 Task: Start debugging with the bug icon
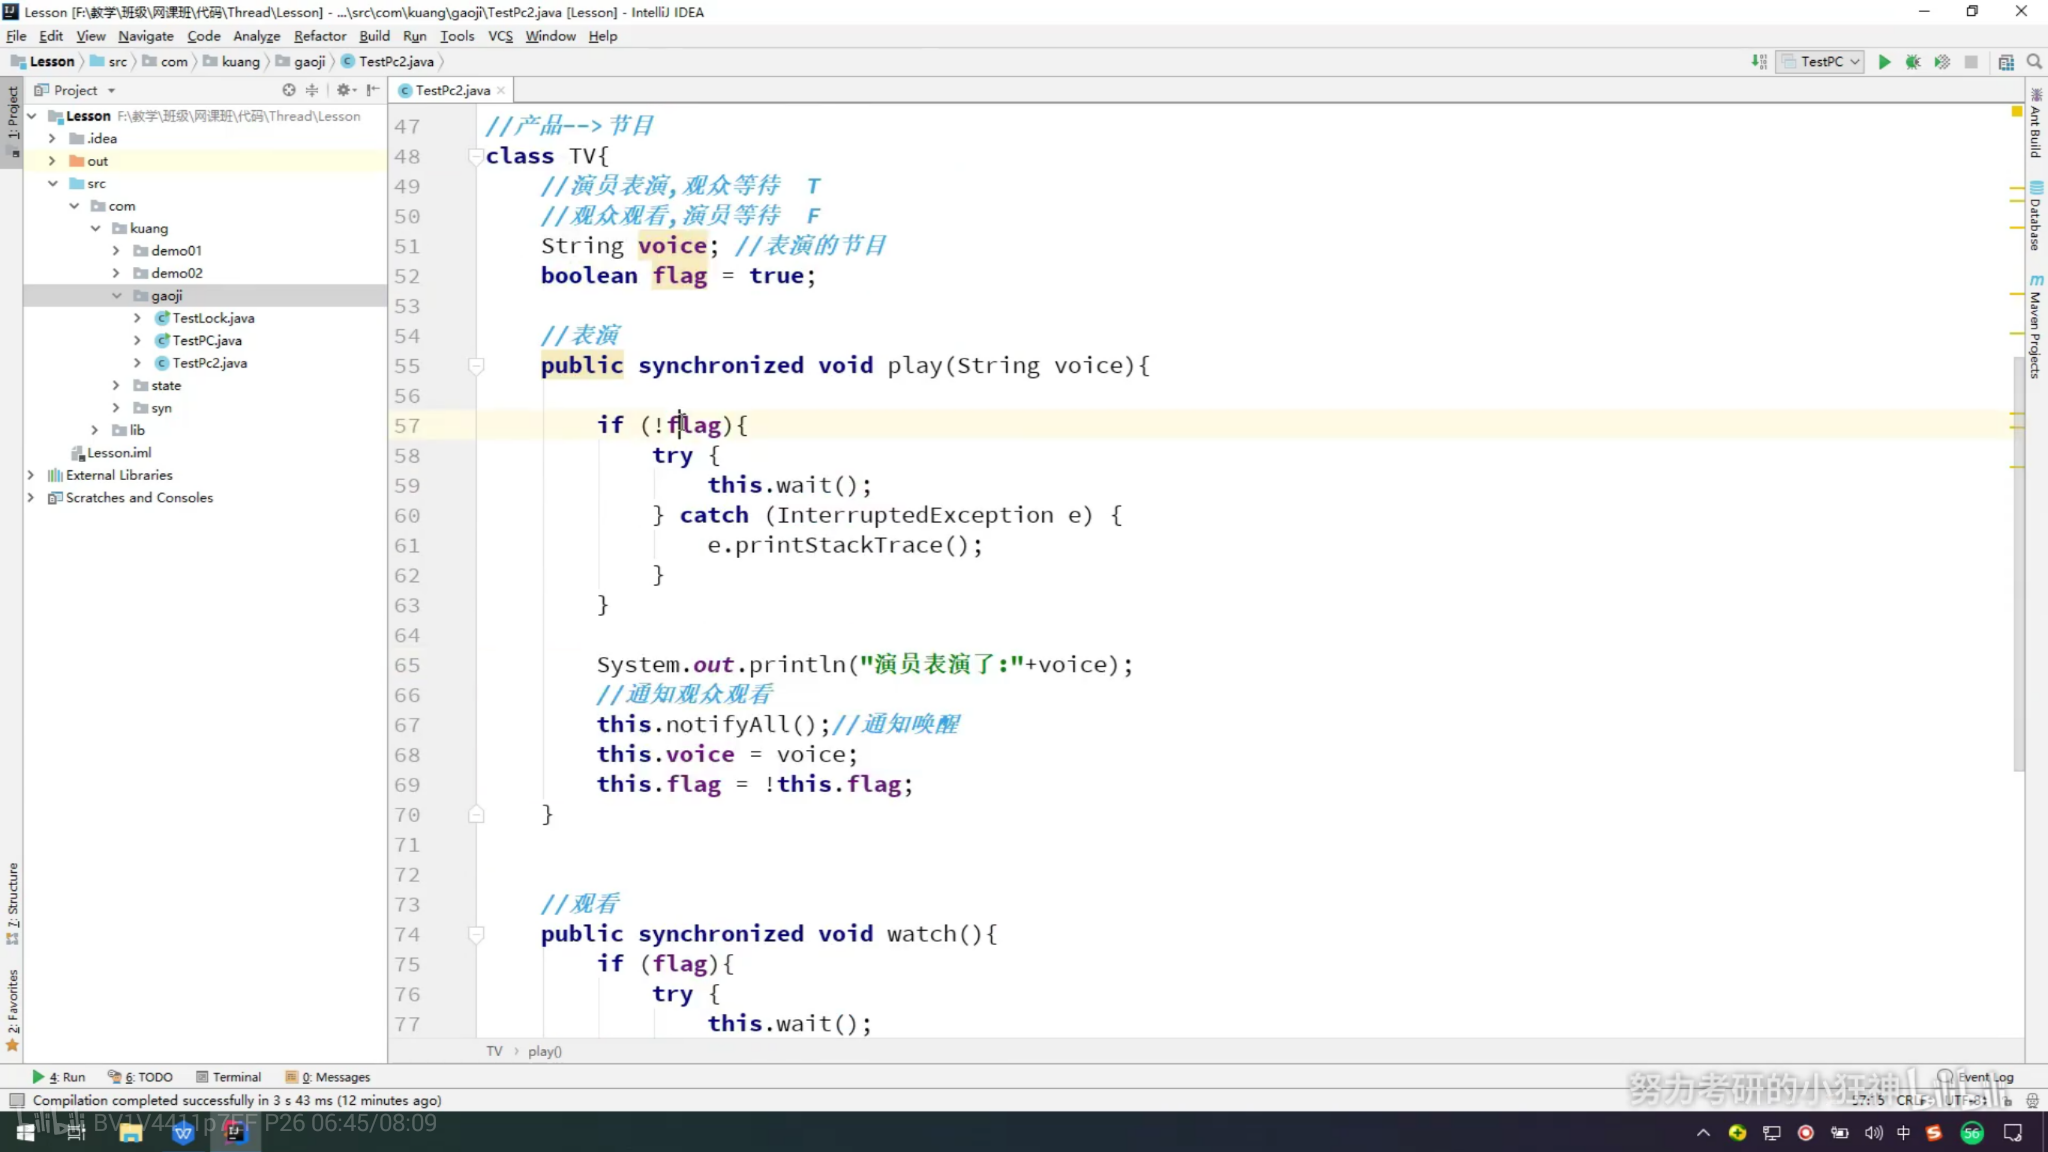(x=1913, y=62)
